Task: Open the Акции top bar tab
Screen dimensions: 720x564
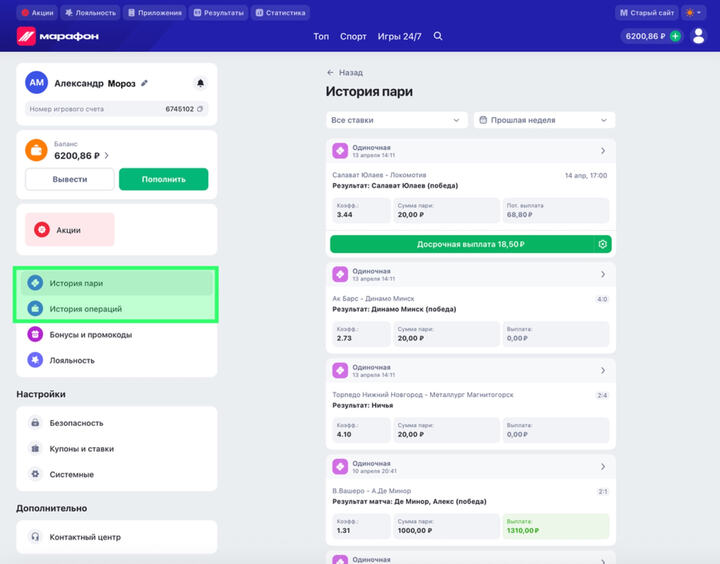Action: (x=37, y=13)
